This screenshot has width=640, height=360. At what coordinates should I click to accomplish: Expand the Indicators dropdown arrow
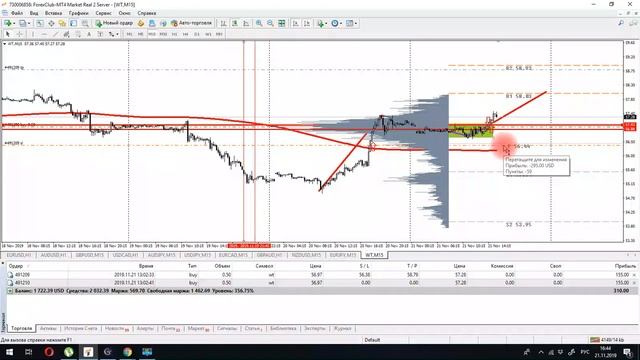click(x=326, y=23)
